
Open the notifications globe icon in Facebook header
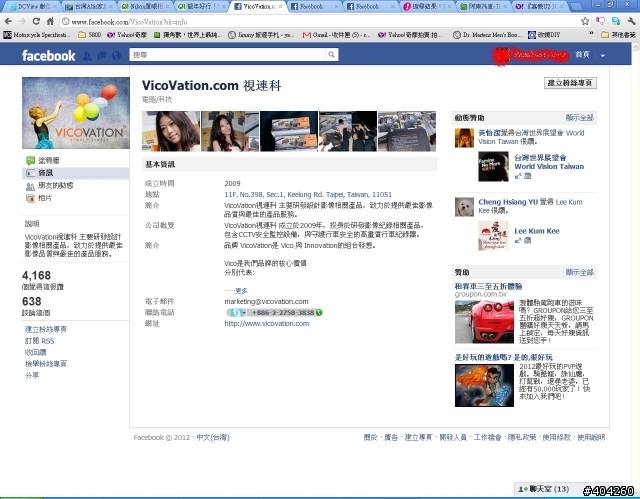click(x=116, y=55)
